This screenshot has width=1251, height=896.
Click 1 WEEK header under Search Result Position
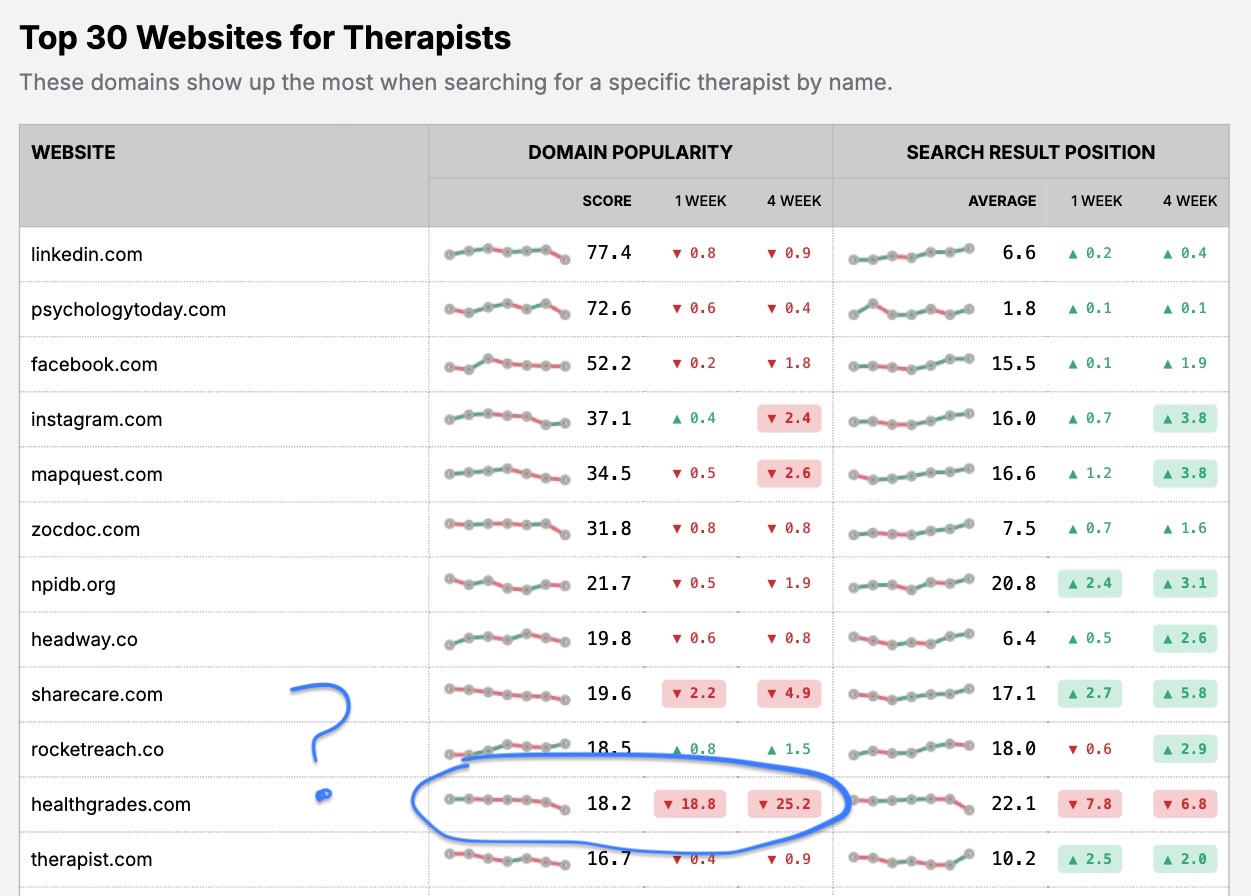(x=1096, y=201)
